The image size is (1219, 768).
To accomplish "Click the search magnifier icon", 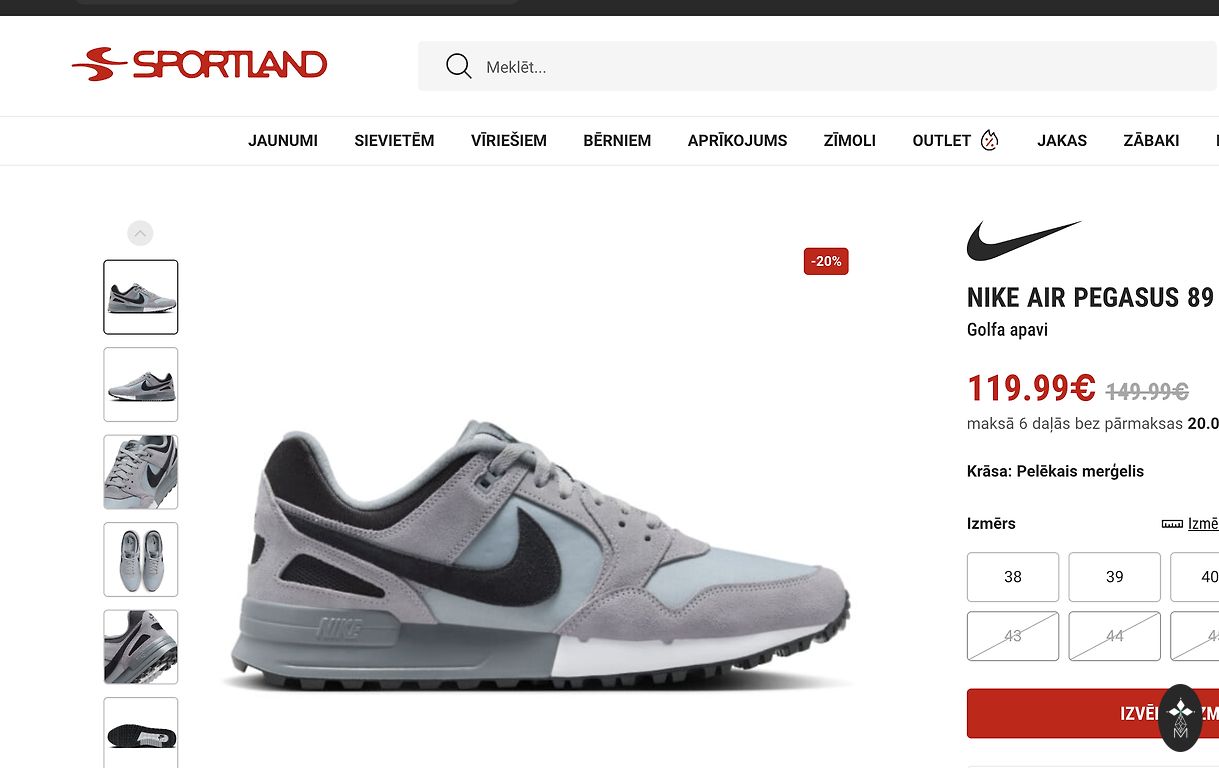I will click(458, 67).
